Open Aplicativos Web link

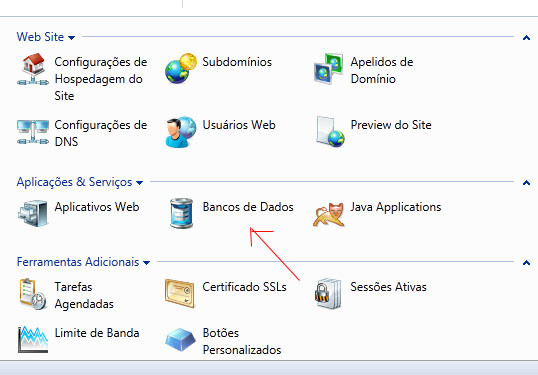[x=97, y=207]
